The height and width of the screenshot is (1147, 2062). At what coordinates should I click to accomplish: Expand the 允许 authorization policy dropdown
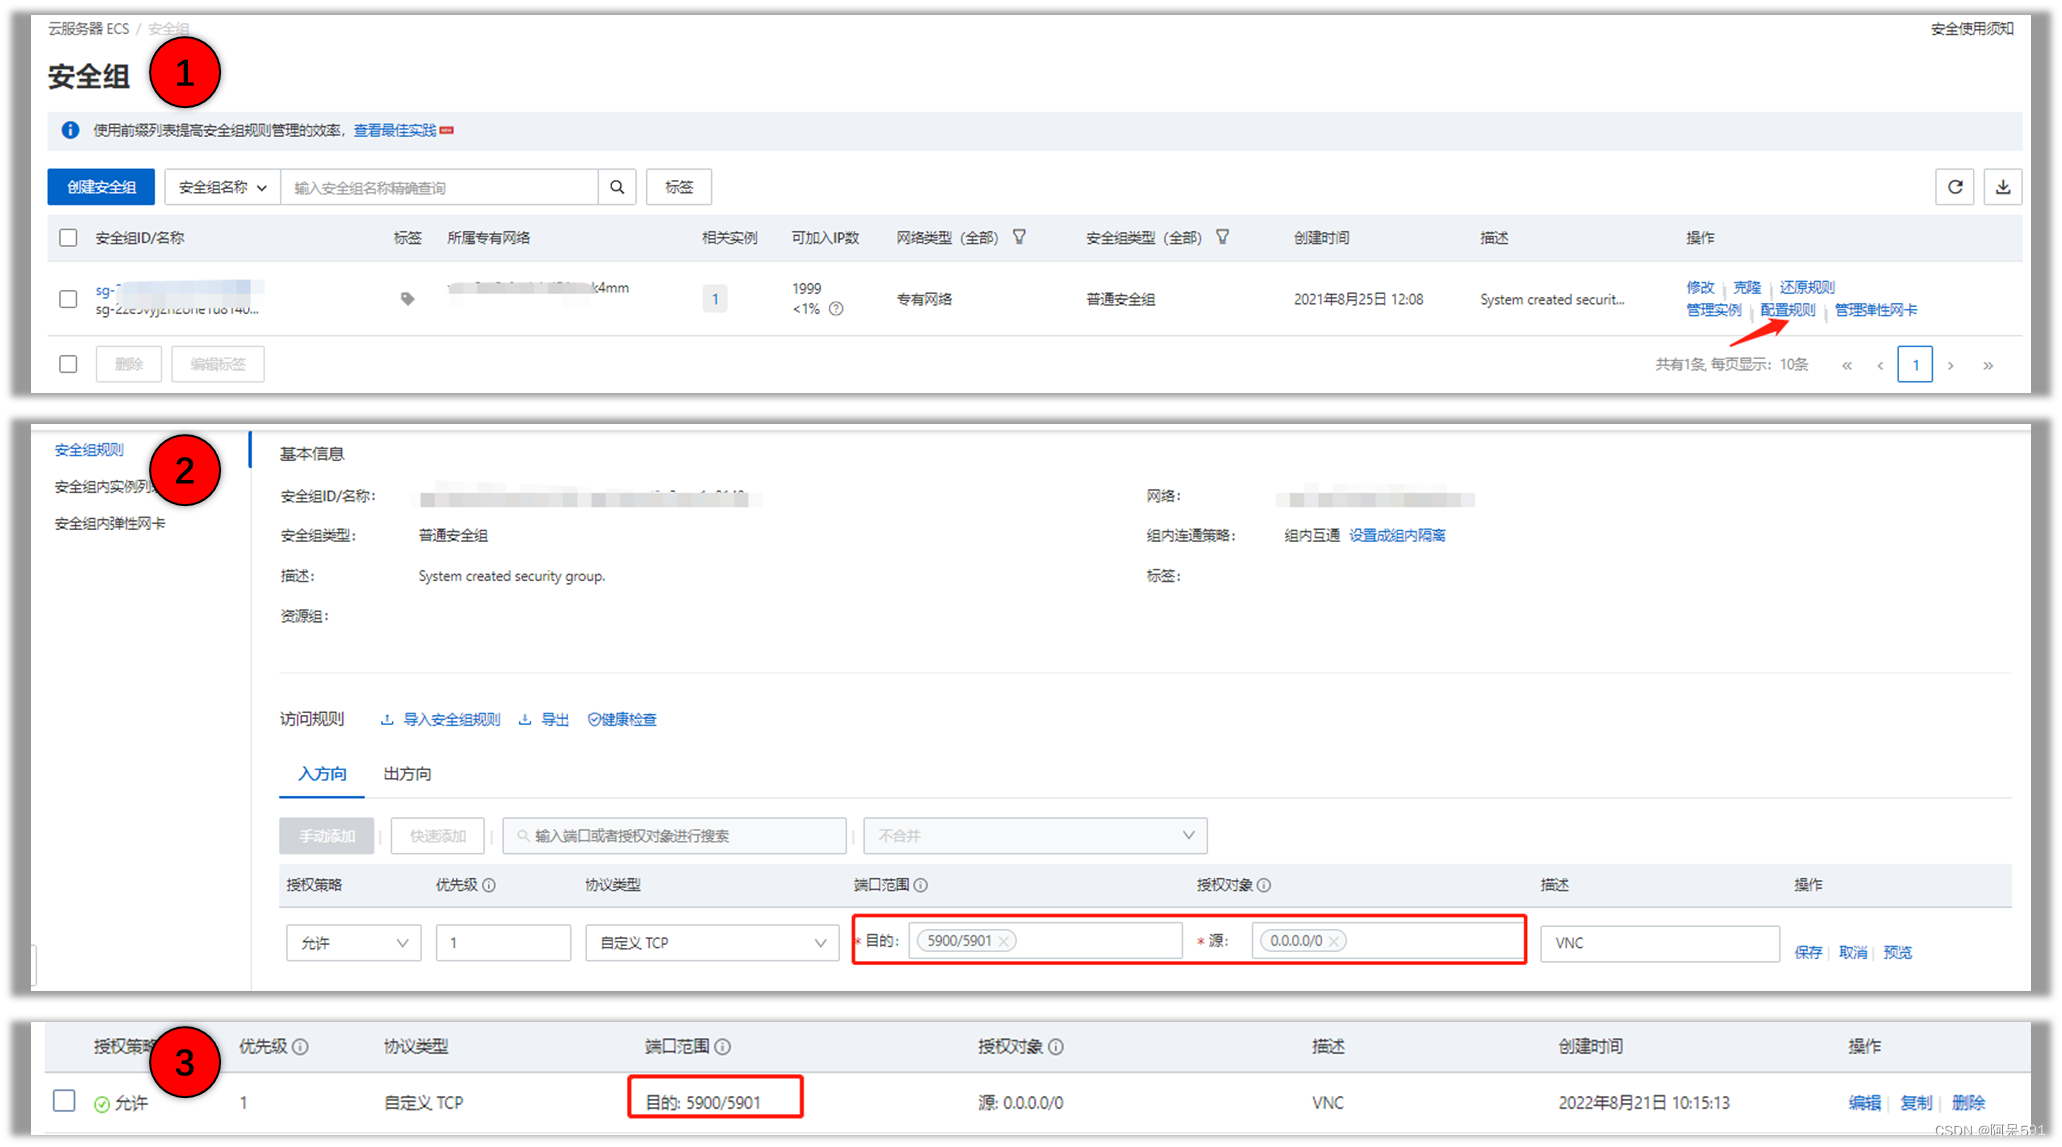coord(353,943)
